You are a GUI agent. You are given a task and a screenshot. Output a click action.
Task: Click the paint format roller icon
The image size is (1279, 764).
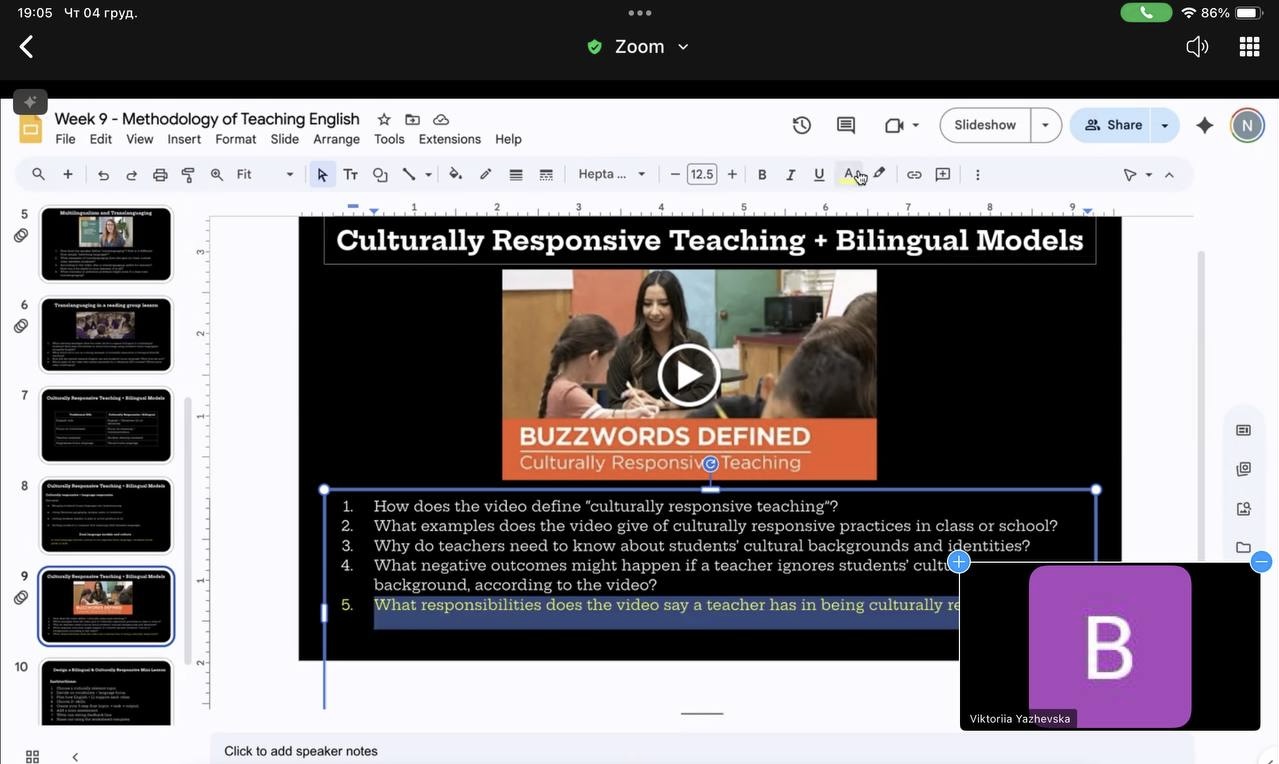point(188,174)
